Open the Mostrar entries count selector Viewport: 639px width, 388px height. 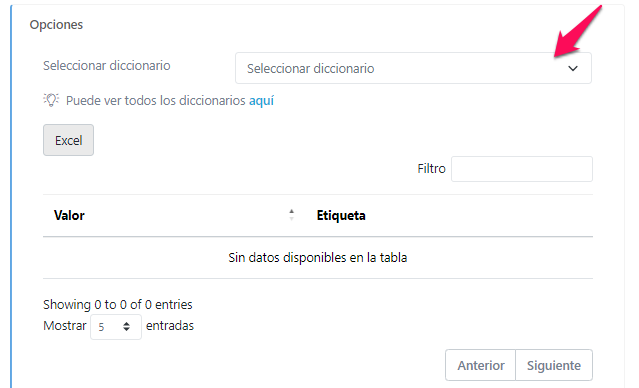tap(116, 326)
